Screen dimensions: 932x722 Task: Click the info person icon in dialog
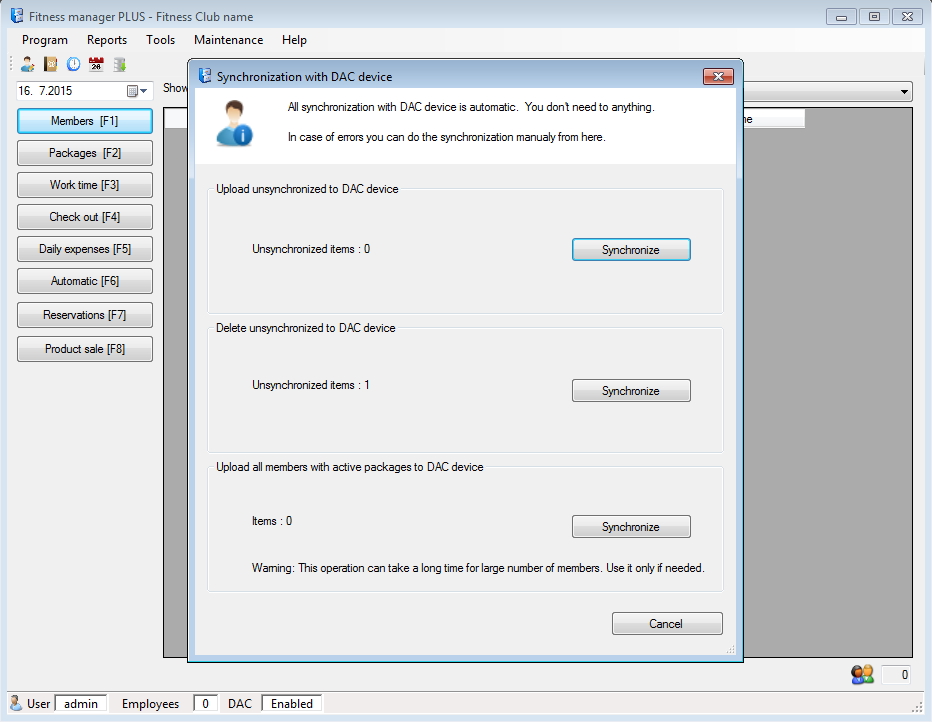click(236, 122)
